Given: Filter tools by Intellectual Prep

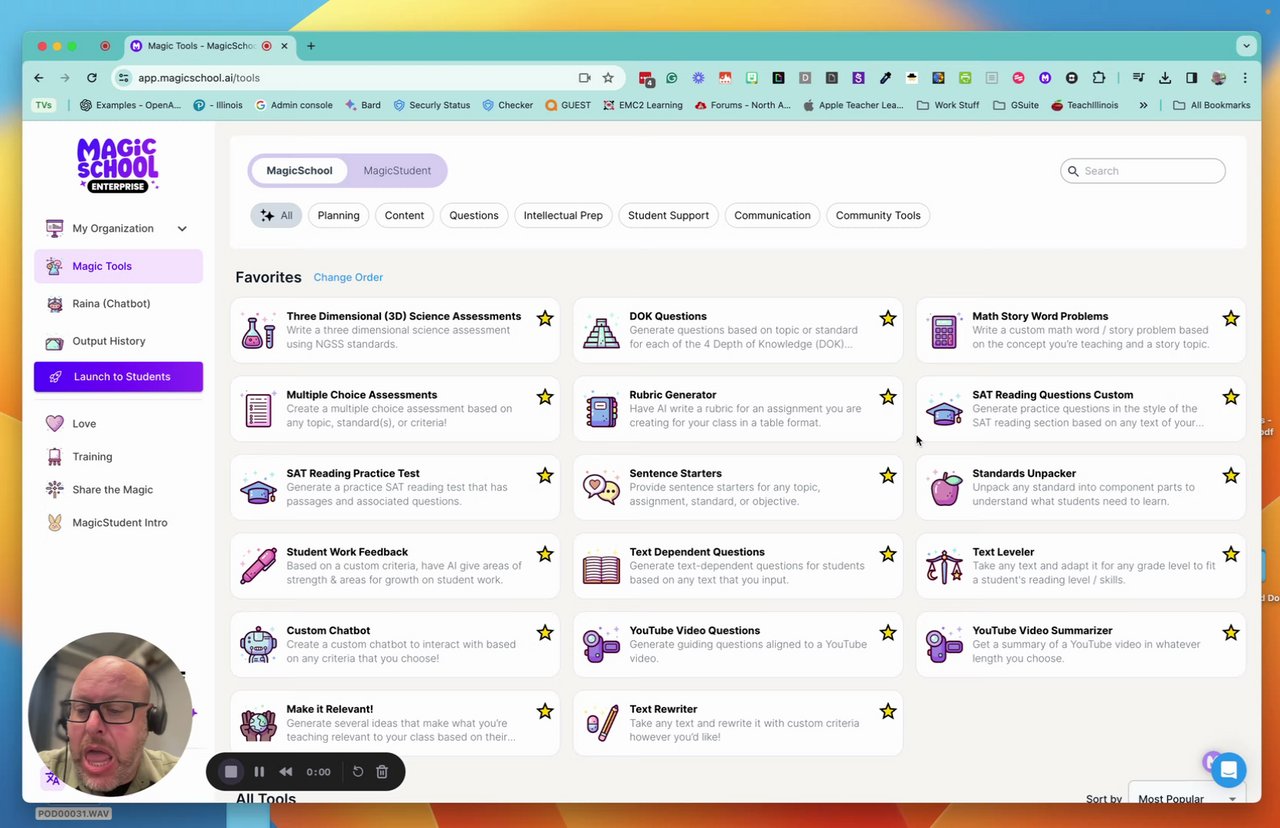Looking at the screenshot, I should coord(563,215).
